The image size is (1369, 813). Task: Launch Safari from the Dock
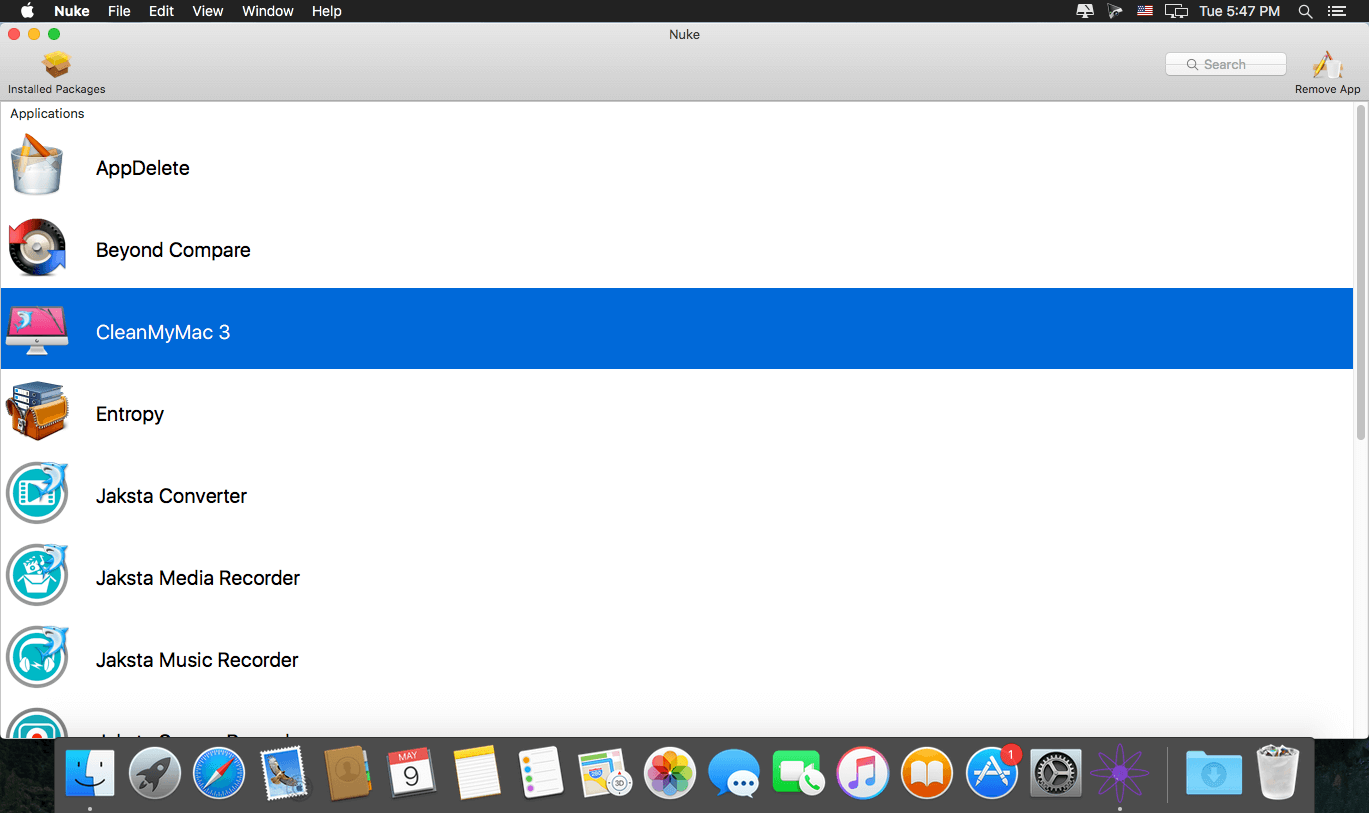pyautogui.click(x=218, y=773)
